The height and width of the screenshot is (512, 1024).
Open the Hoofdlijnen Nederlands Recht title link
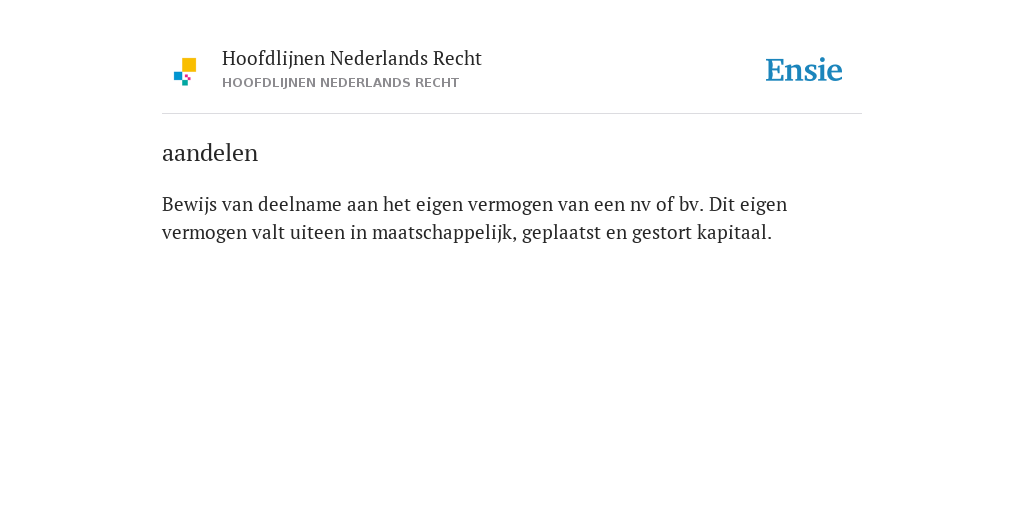pyautogui.click(x=351, y=58)
